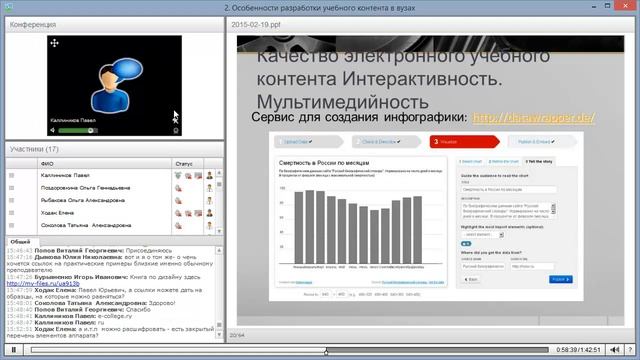
Task: Click the playback time 0:58:39/1:42:51
Action: point(578,350)
